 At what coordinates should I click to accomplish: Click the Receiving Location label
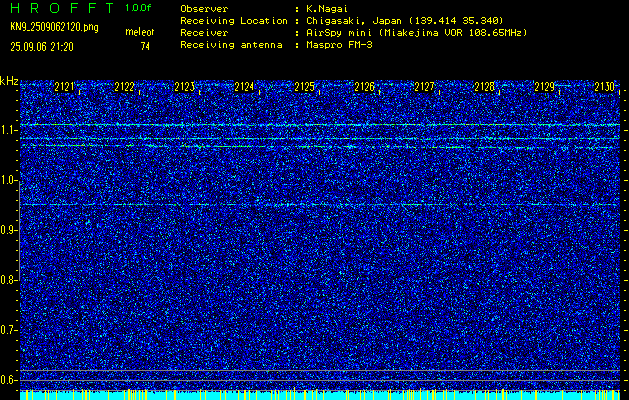tap(234, 21)
